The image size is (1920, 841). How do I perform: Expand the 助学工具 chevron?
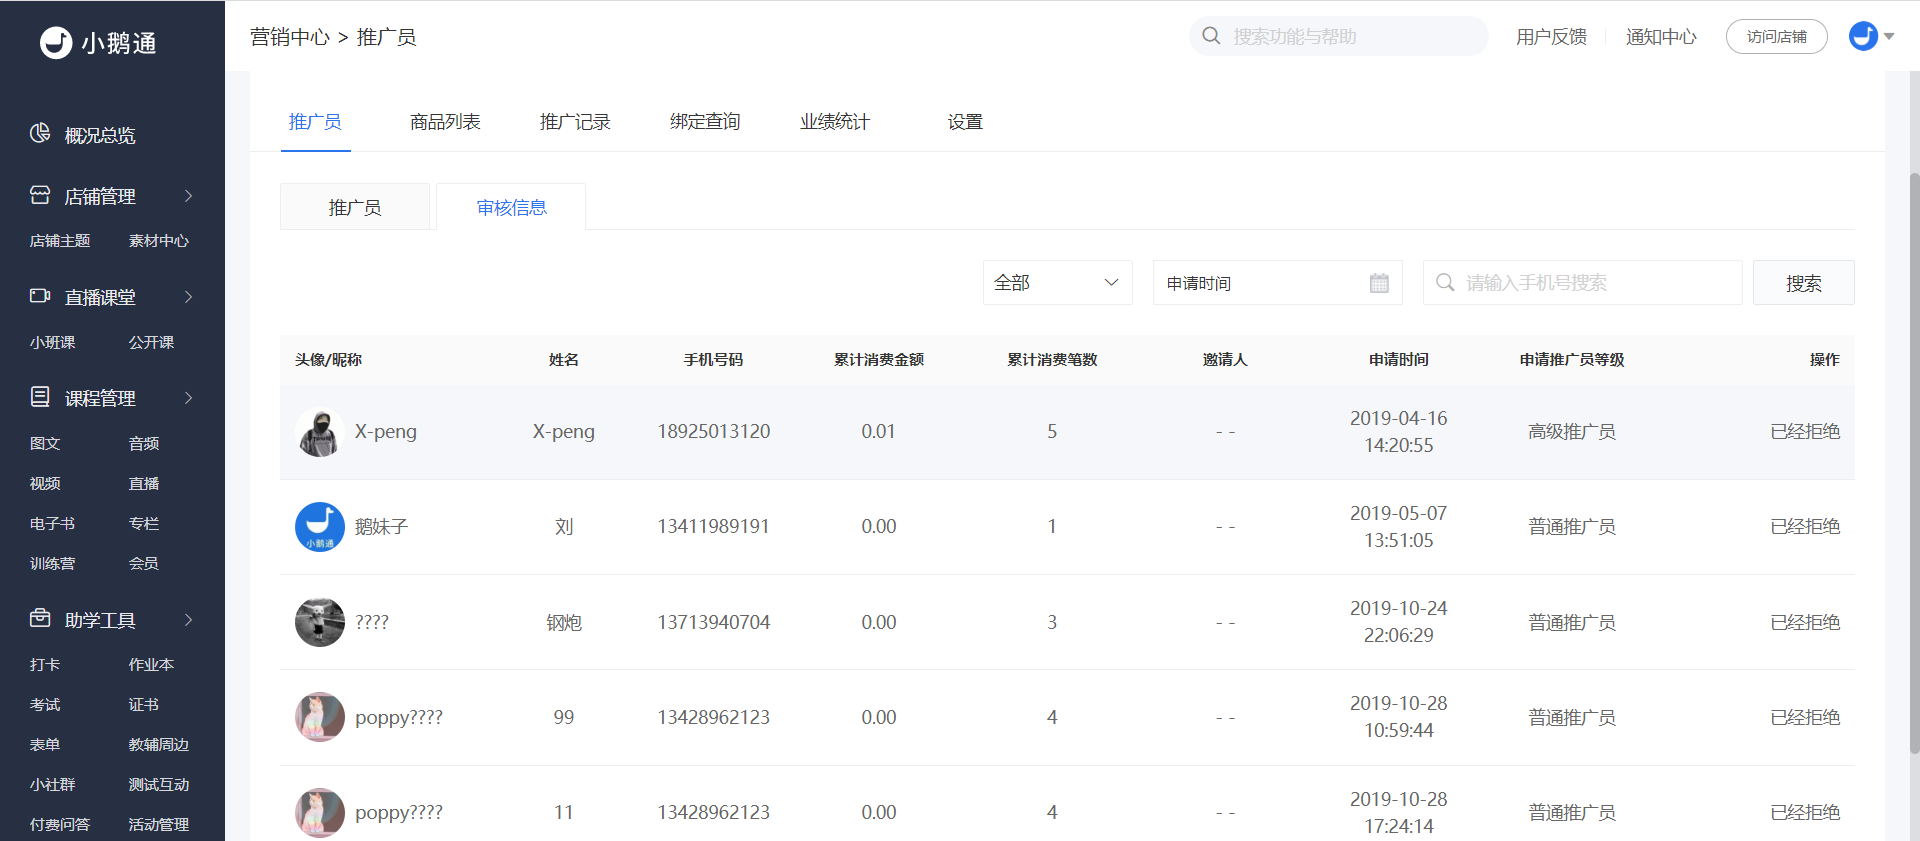(x=188, y=620)
